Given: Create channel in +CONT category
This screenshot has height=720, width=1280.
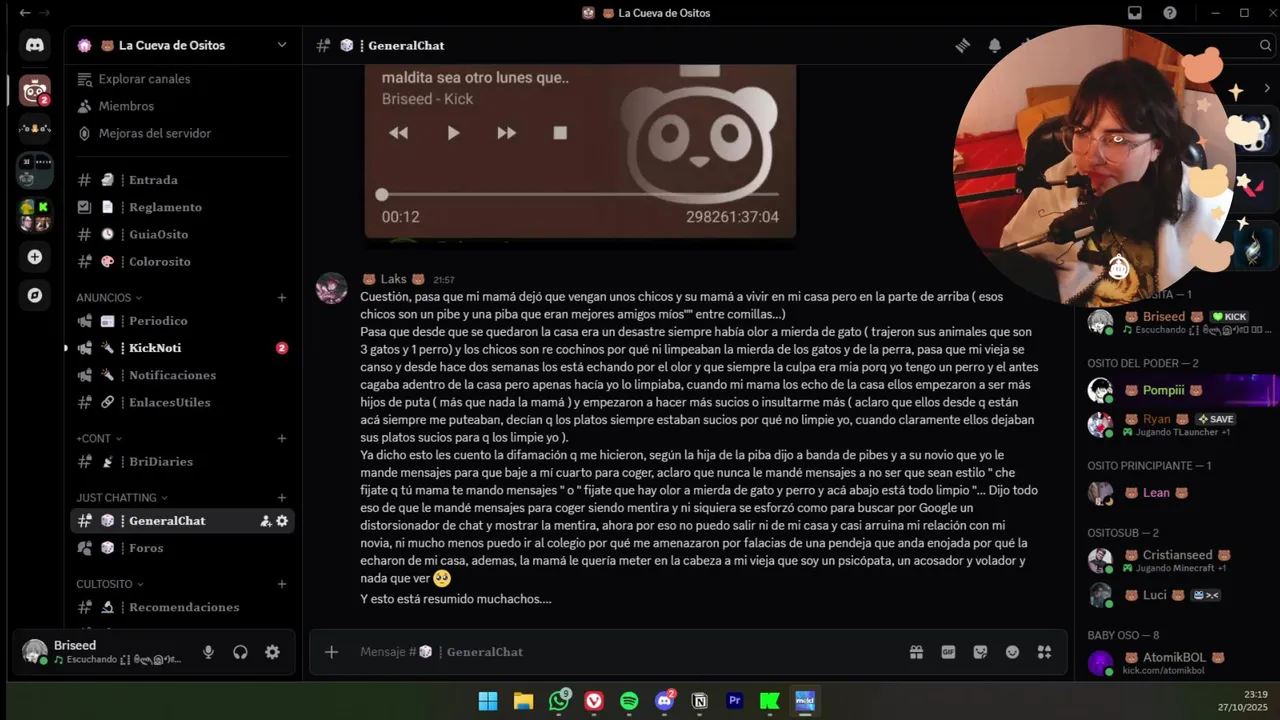Looking at the screenshot, I should coord(282,438).
